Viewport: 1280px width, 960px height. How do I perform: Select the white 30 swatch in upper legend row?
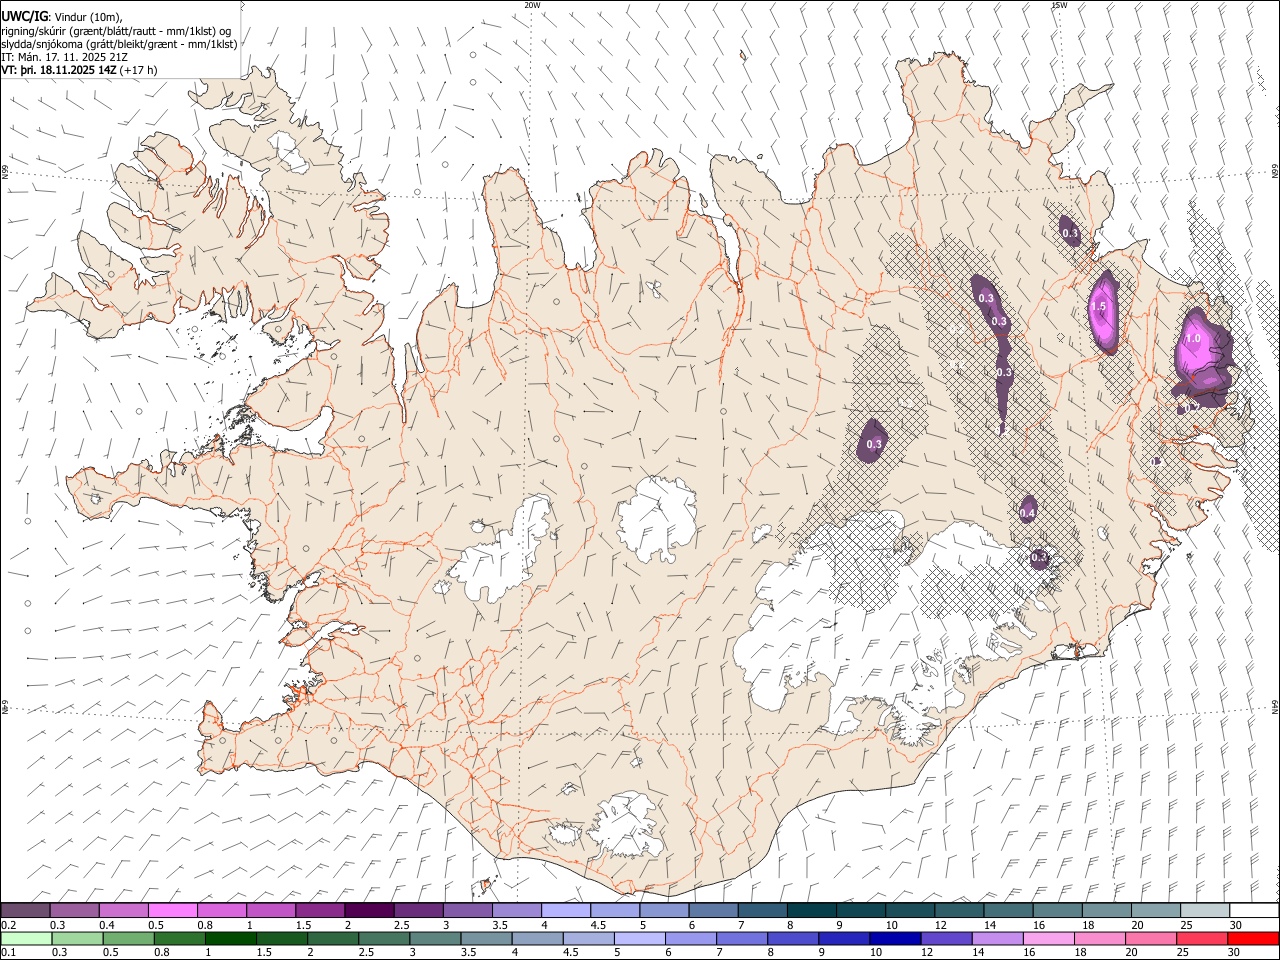(x=1254, y=910)
